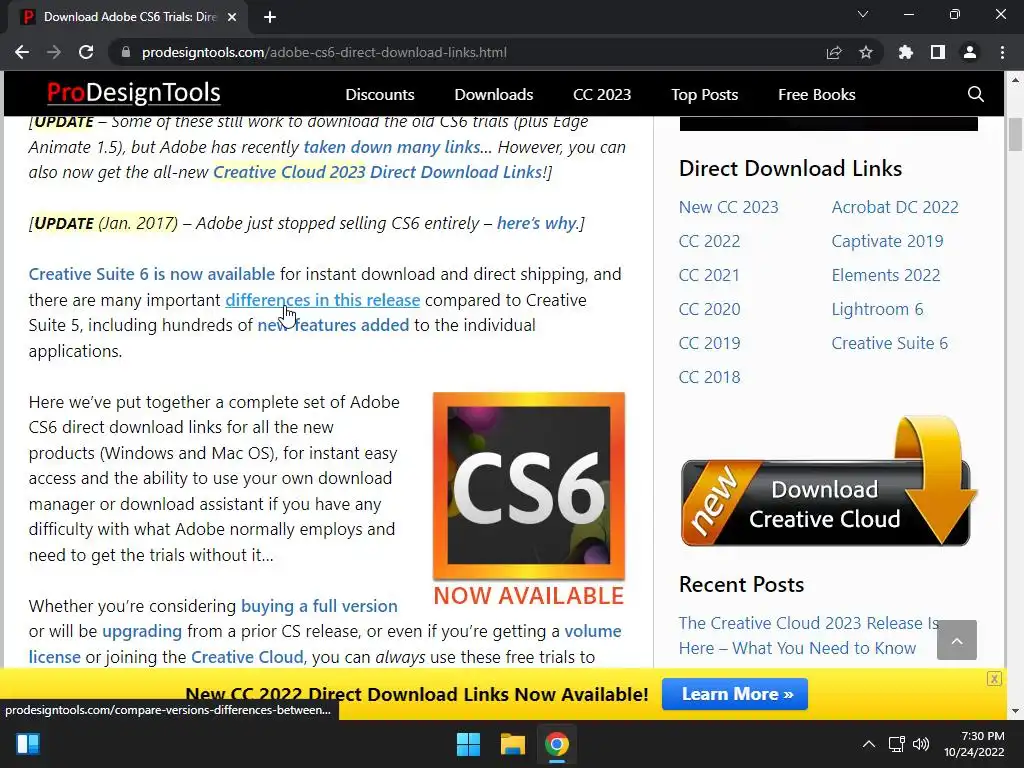Open a new tab with plus icon
Viewport: 1024px width, 768px height.
270,17
